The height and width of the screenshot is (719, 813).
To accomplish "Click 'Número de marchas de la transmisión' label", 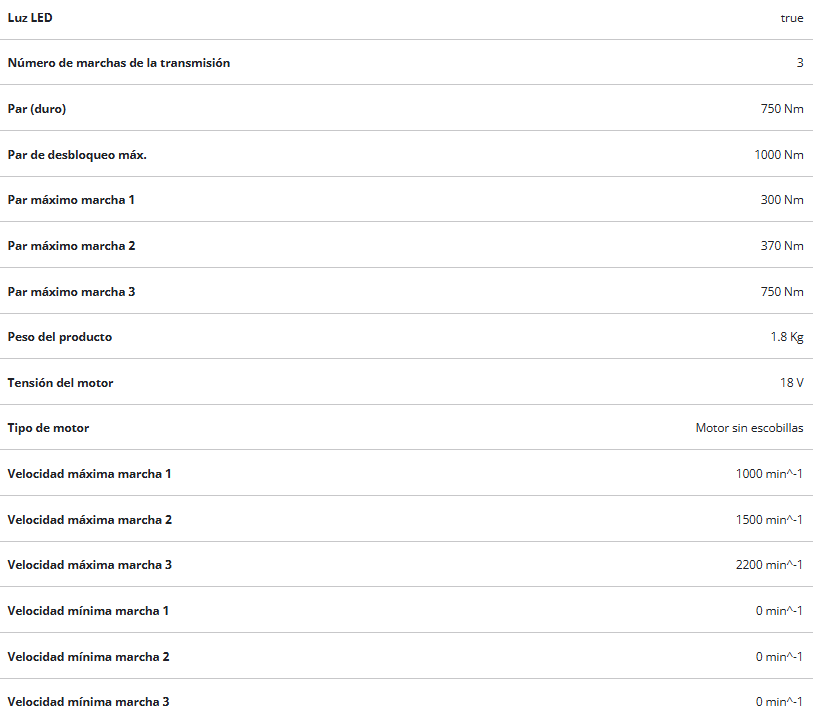I will [118, 63].
